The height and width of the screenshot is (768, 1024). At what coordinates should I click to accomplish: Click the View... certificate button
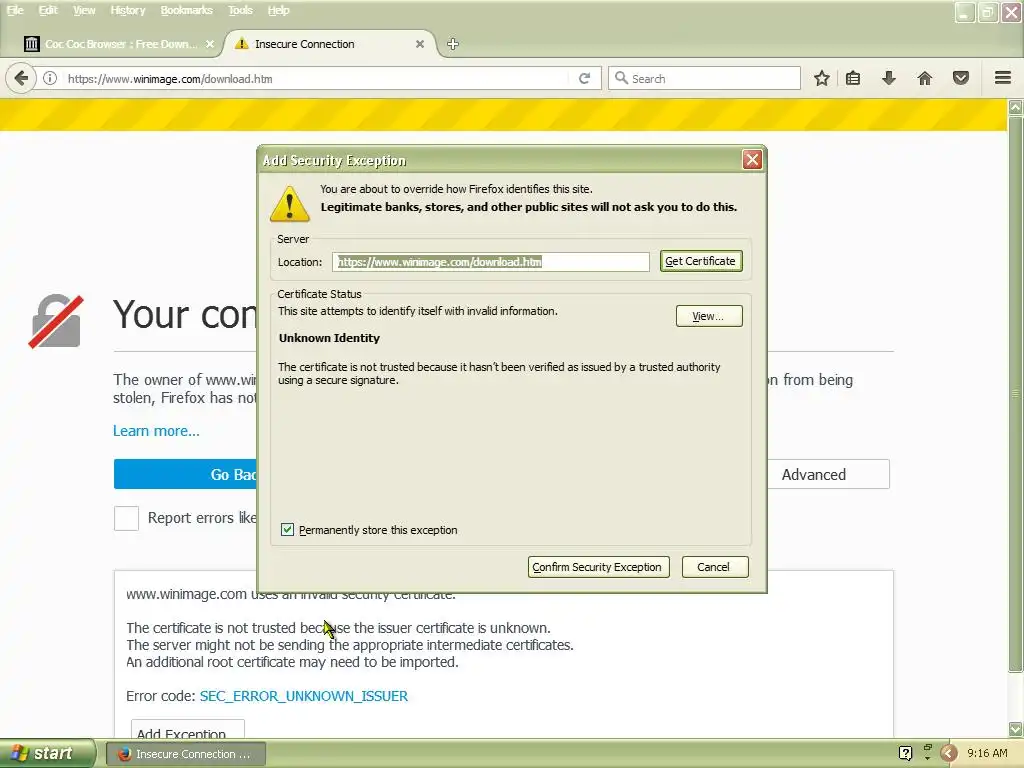(x=709, y=316)
